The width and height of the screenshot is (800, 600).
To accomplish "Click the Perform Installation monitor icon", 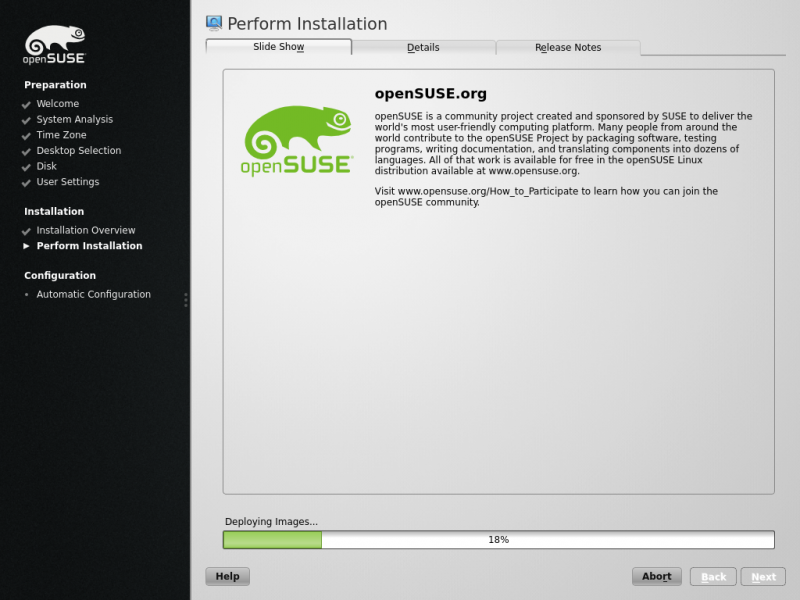I will pyautogui.click(x=214, y=23).
